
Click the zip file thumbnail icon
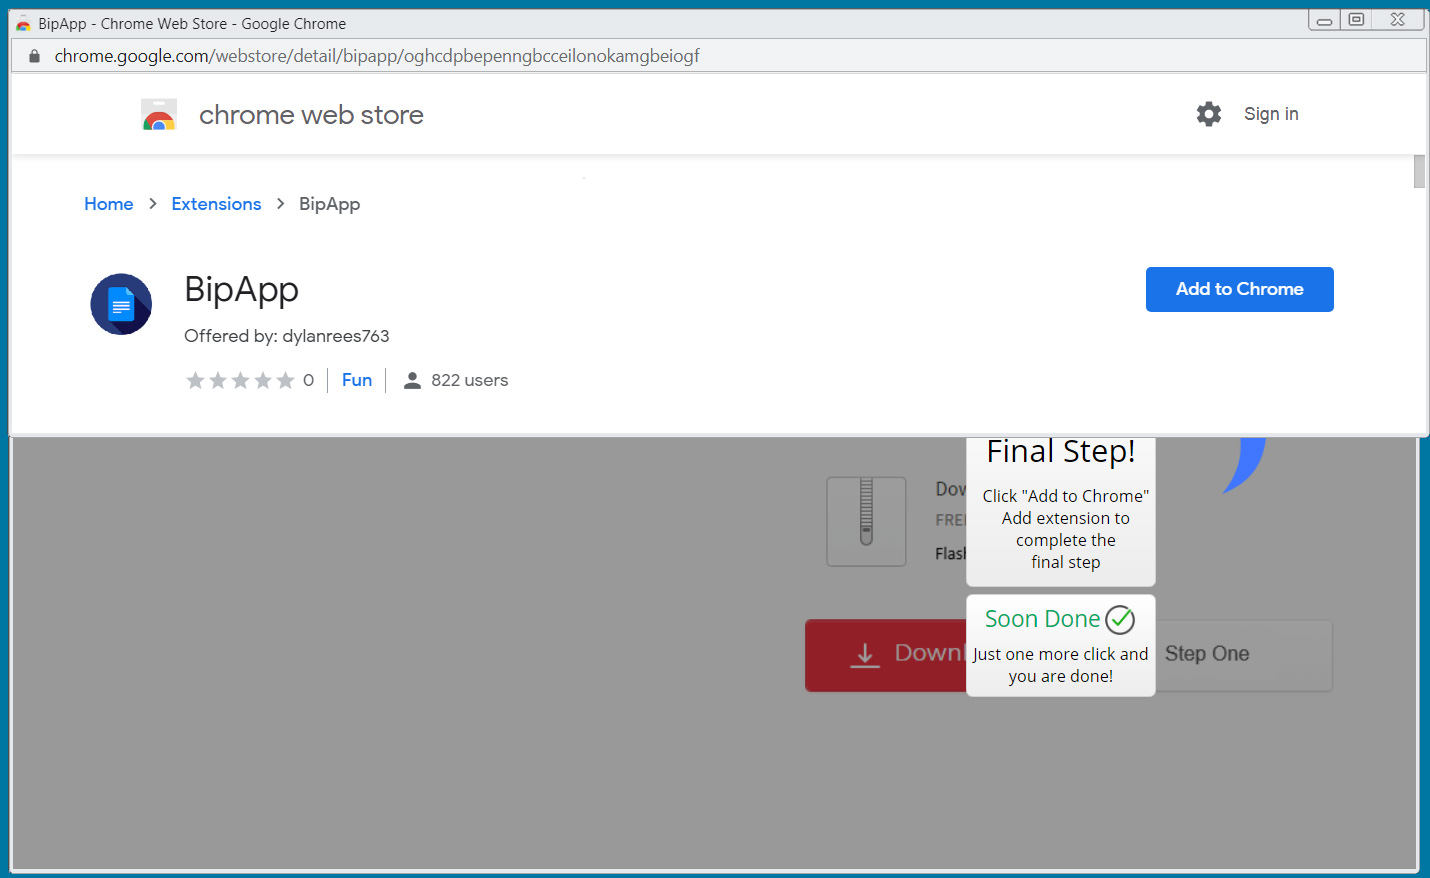866,521
